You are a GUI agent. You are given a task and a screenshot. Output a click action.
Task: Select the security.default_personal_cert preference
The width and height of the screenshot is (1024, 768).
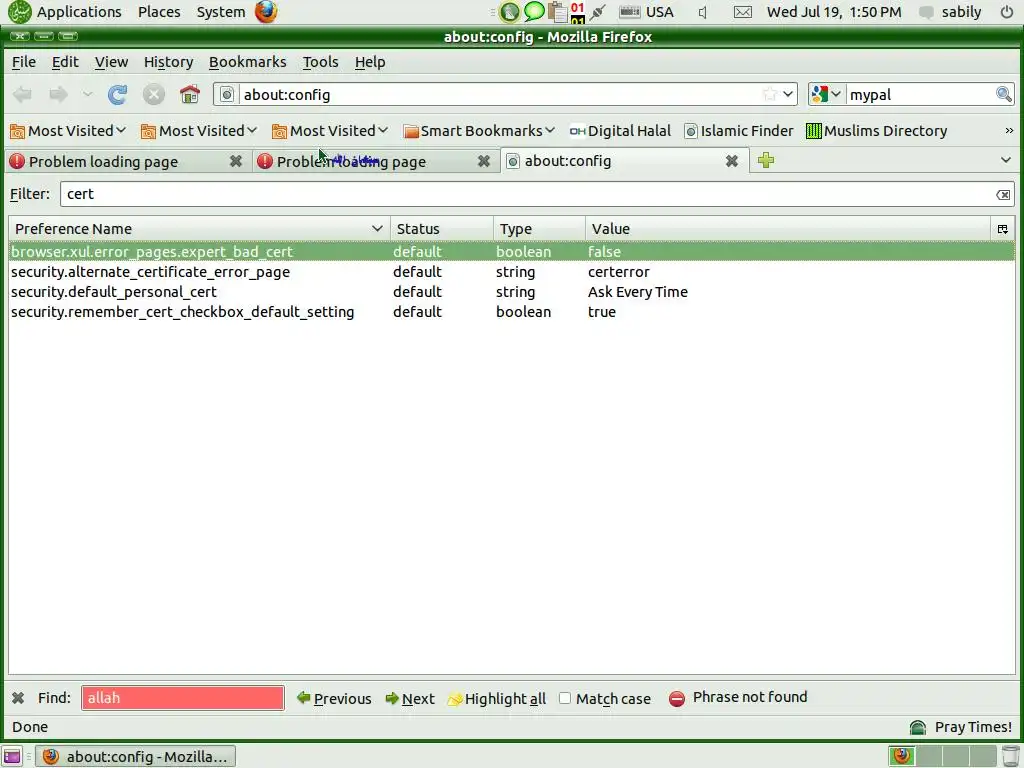coord(511,292)
